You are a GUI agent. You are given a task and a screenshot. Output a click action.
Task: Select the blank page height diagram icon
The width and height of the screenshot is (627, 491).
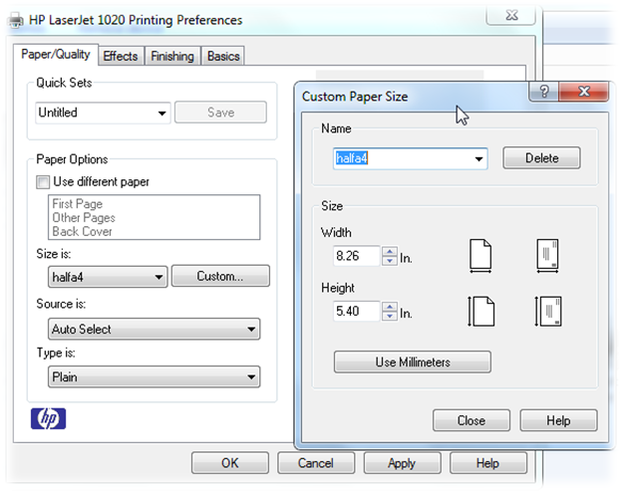pos(481,311)
